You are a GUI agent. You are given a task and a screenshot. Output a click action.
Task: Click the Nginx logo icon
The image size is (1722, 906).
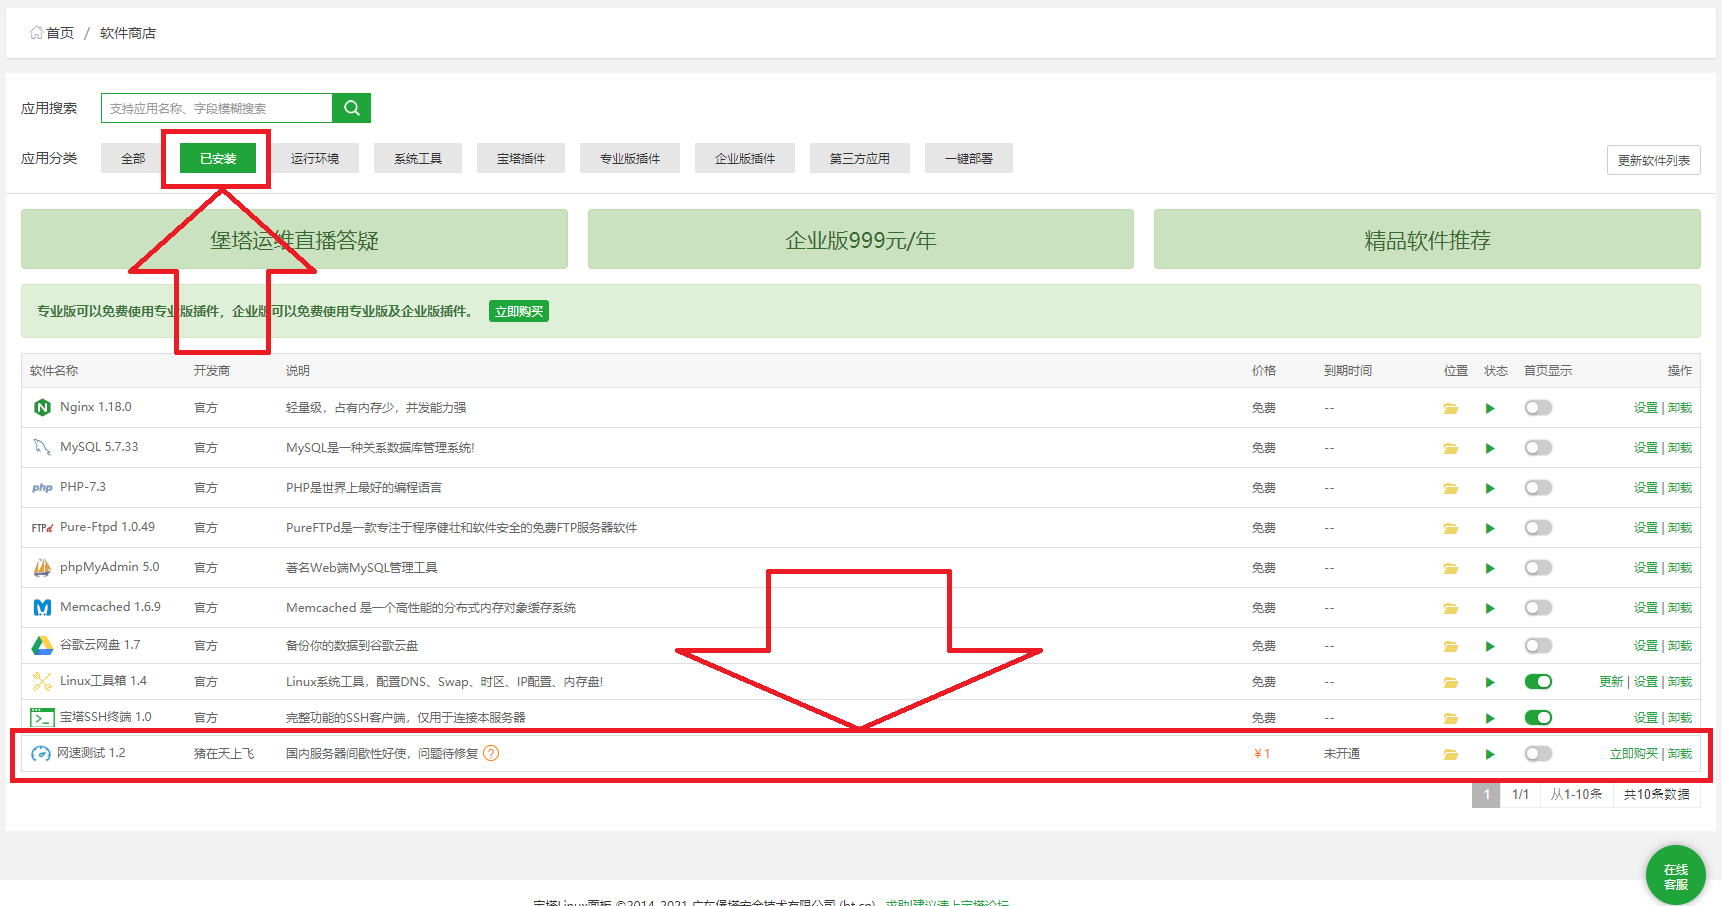42,407
